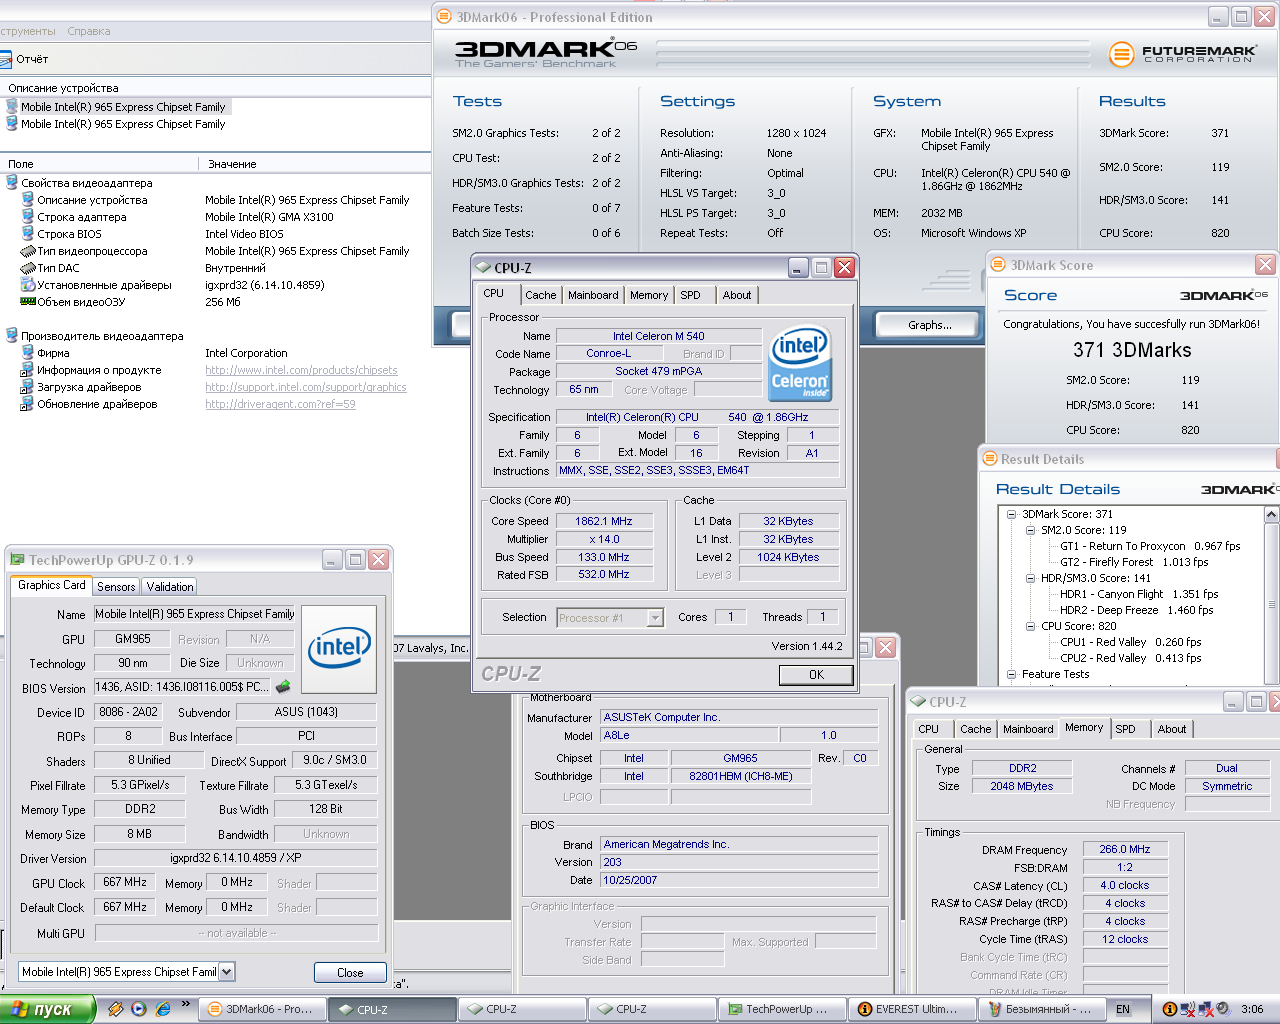The image size is (1280, 1024).
Task: Switch to 3DMark06 taskbar button
Action: click(x=261, y=1009)
